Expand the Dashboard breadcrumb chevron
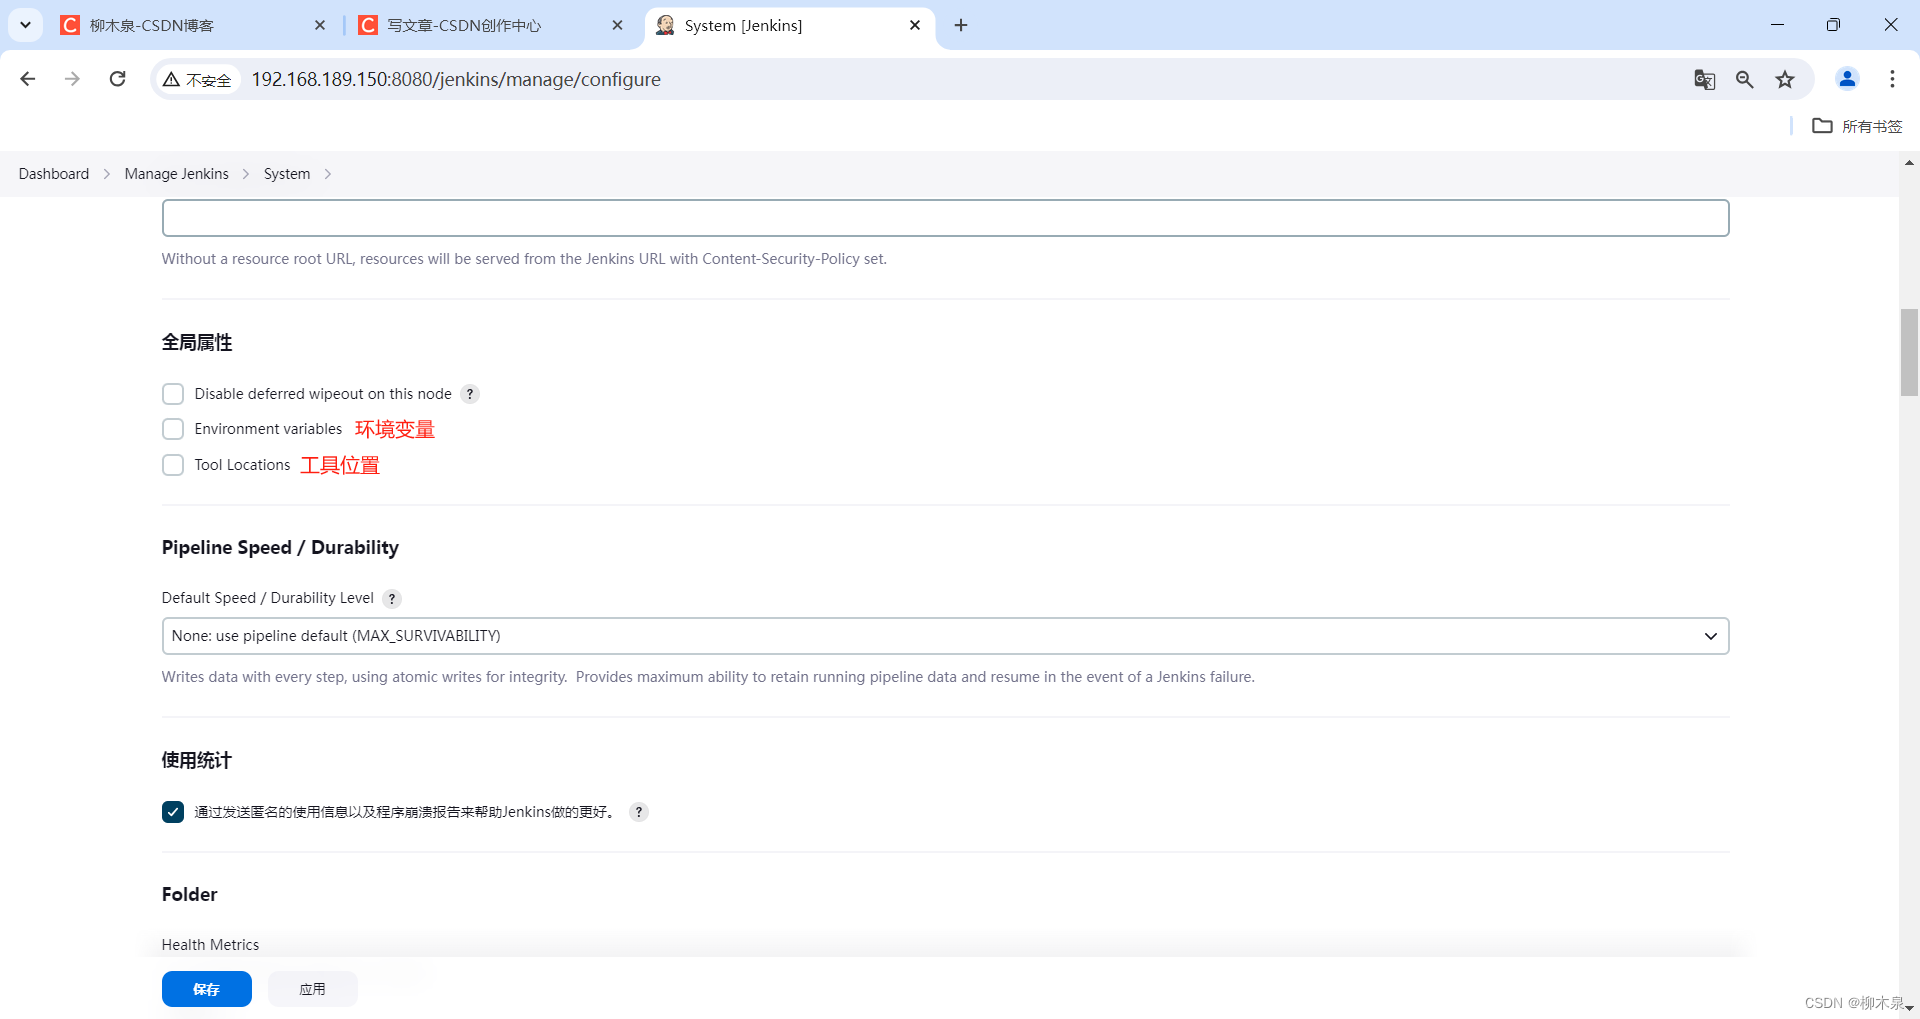The height and width of the screenshot is (1019, 1920). tap(107, 174)
